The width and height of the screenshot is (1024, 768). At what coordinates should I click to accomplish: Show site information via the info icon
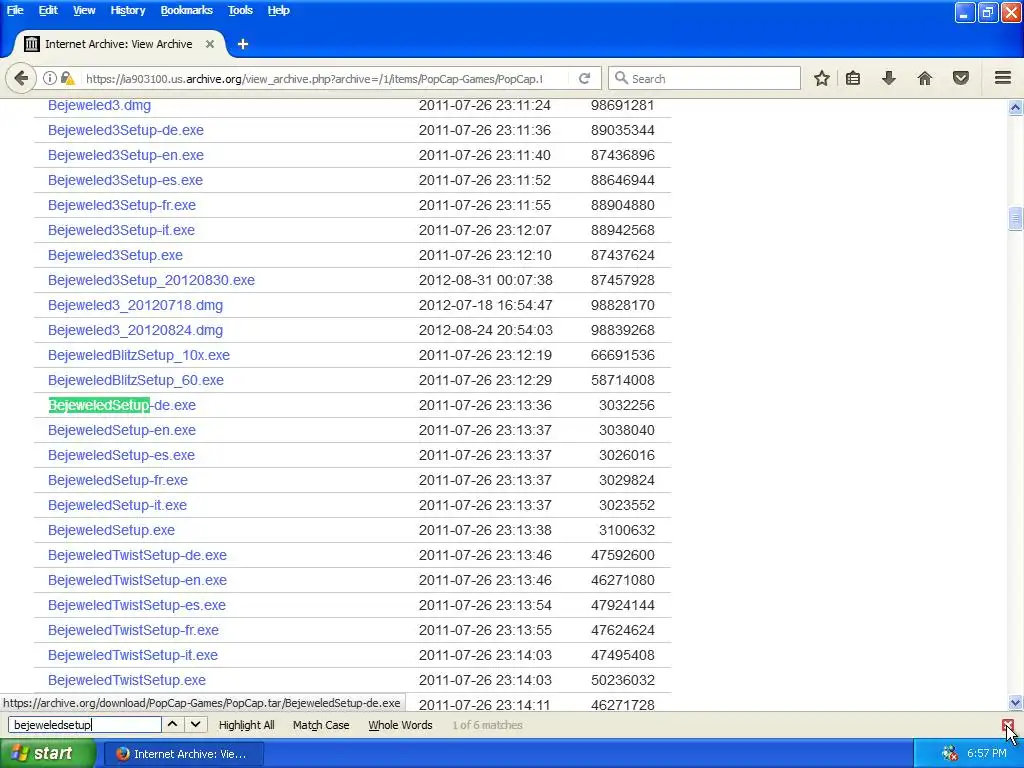click(x=50, y=78)
